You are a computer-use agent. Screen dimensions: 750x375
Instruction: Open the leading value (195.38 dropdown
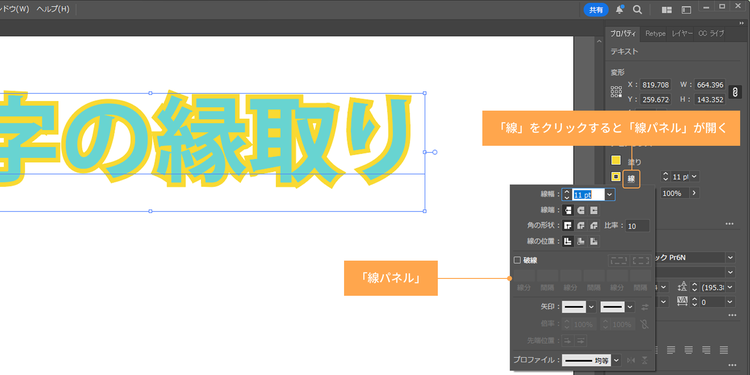(730, 287)
